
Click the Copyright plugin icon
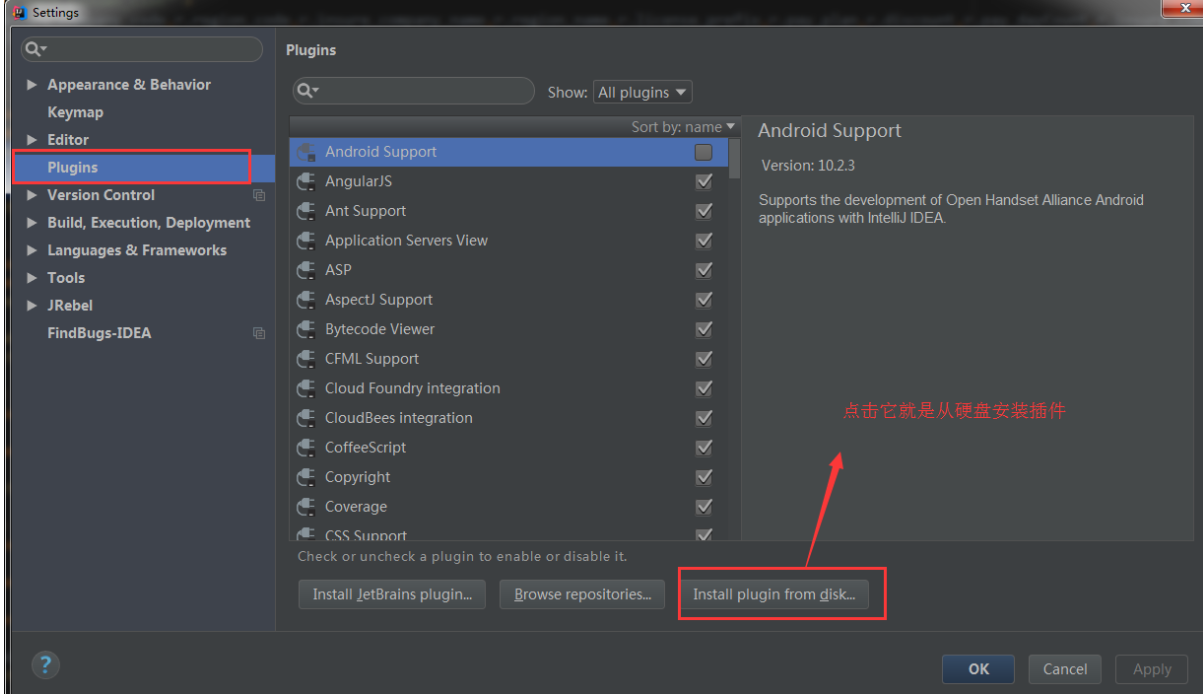[x=307, y=477]
